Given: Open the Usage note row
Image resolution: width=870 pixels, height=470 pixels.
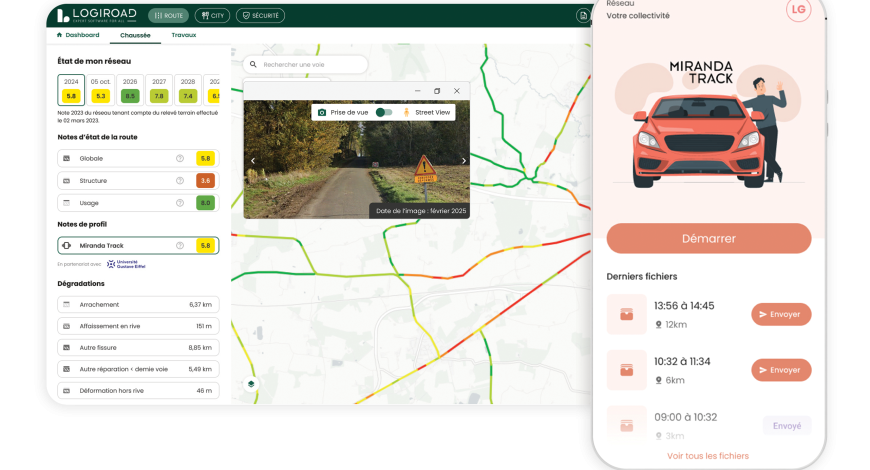Looking at the screenshot, I should (138, 203).
